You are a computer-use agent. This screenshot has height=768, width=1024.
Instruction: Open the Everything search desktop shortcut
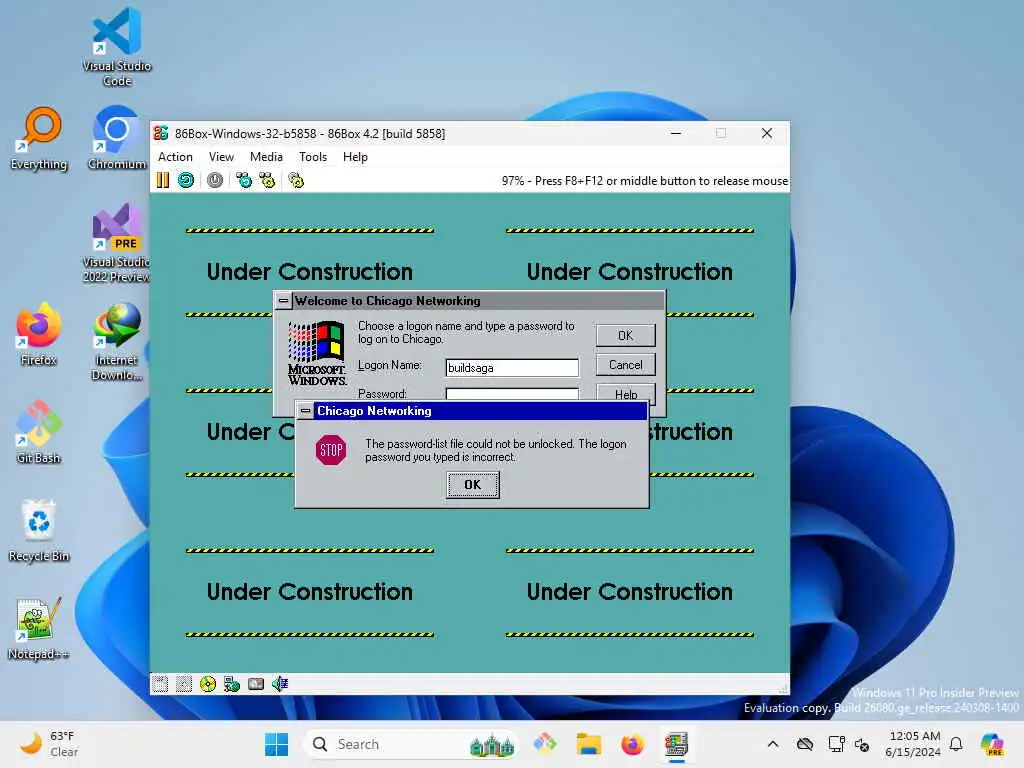pos(39,138)
